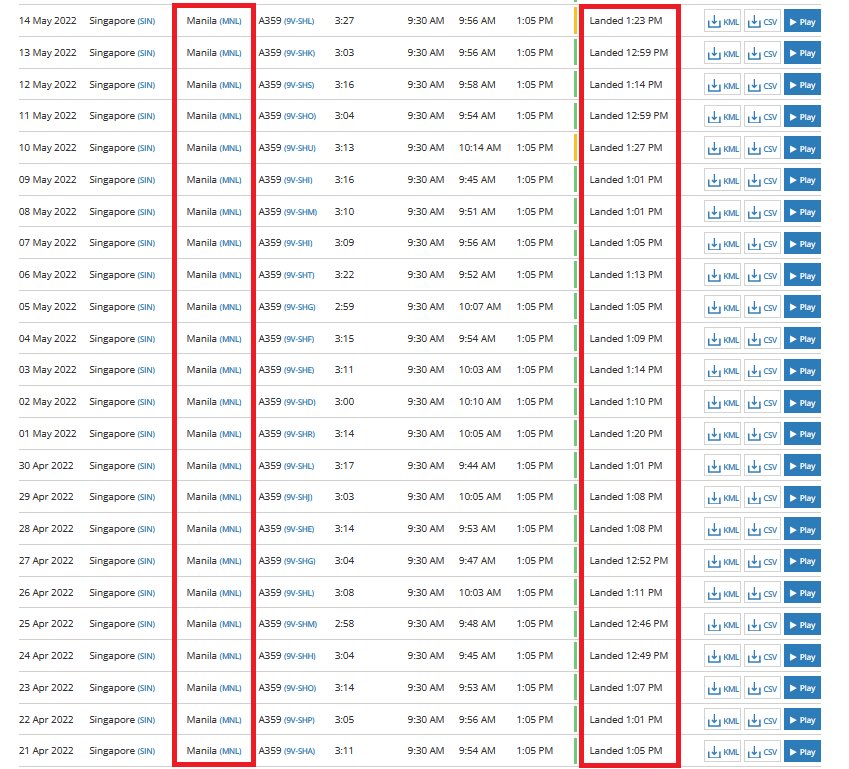
Task: Open aircraft registration 9V-SHD link
Action: click(300, 402)
